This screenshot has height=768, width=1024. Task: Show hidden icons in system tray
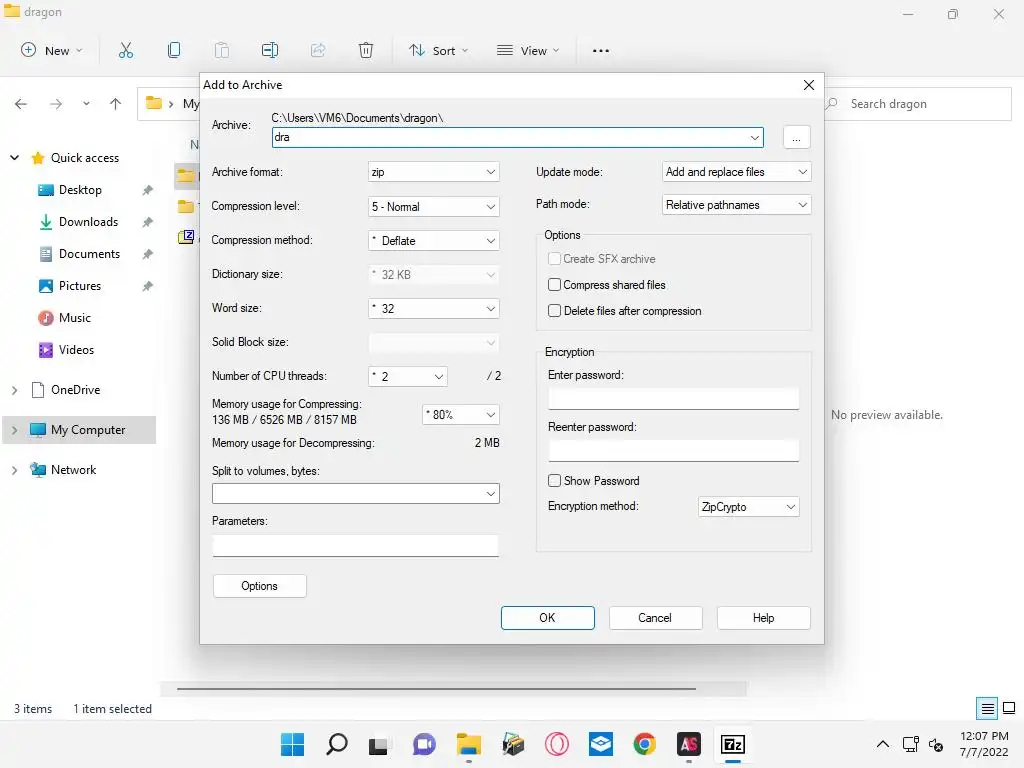pos(882,744)
